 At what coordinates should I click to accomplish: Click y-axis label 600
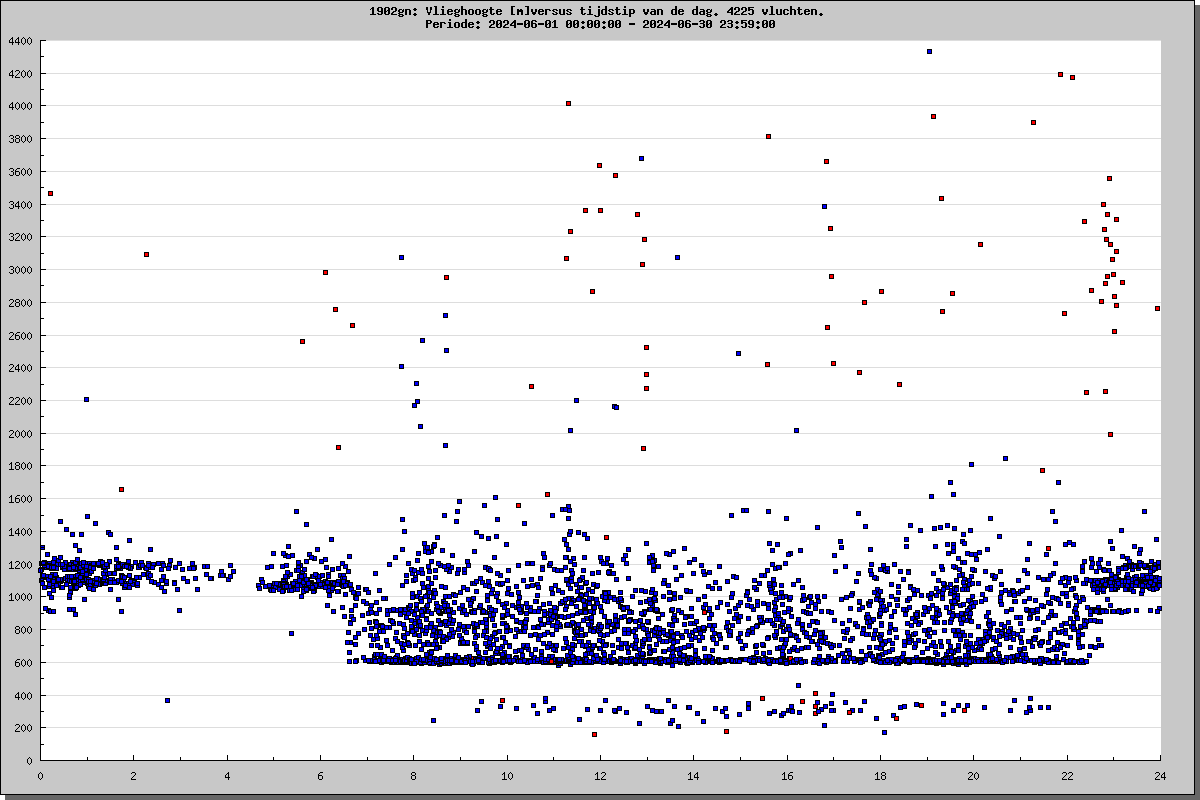click(x=23, y=663)
